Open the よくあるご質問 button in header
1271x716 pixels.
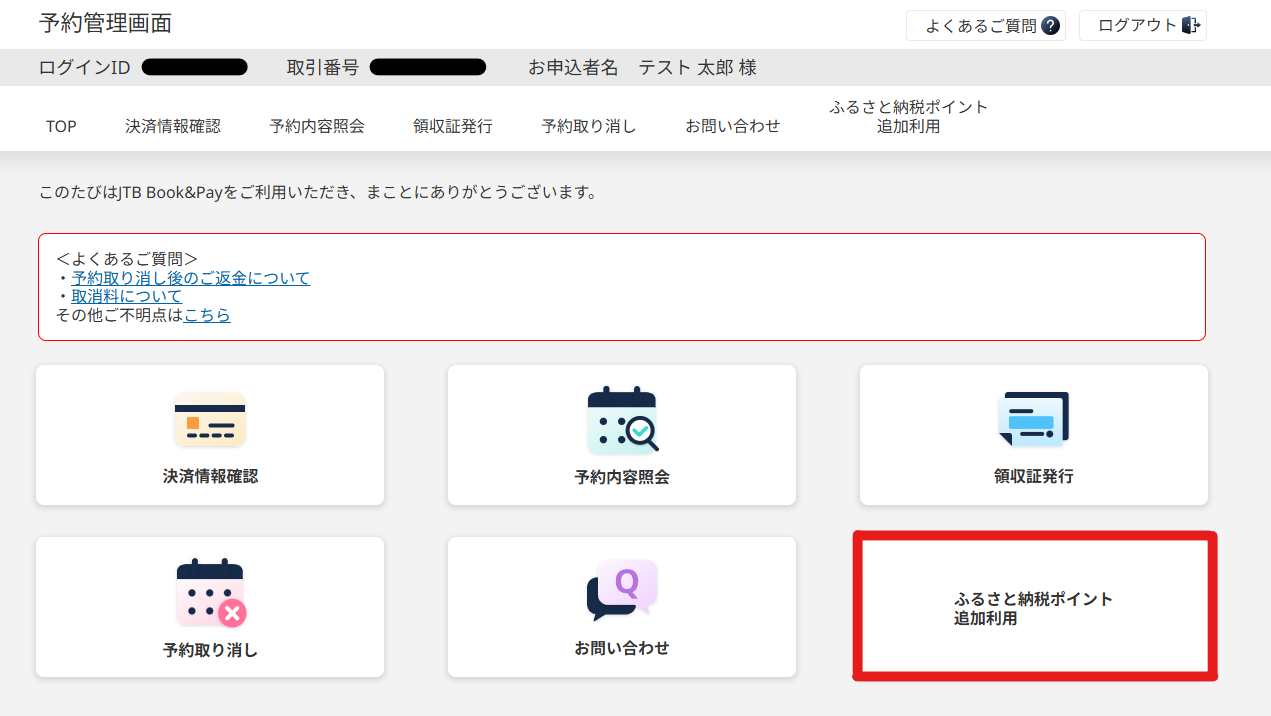[986, 26]
